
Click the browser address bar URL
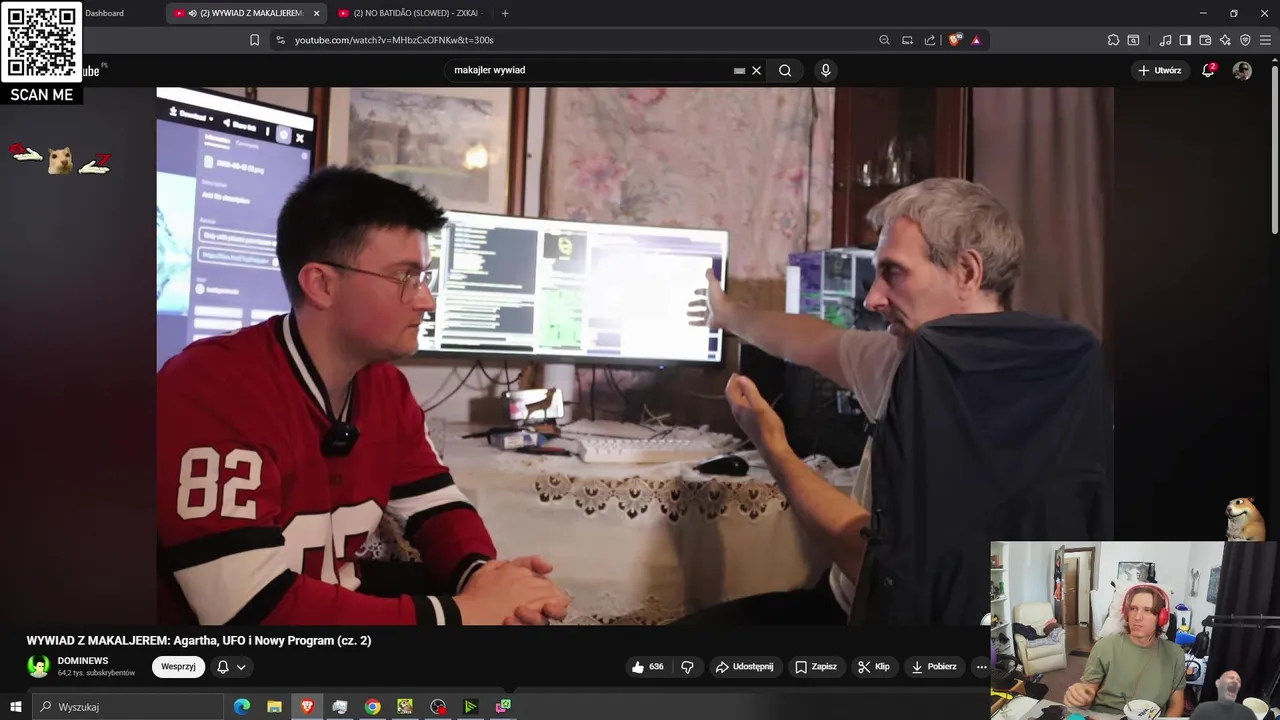[x=394, y=40]
